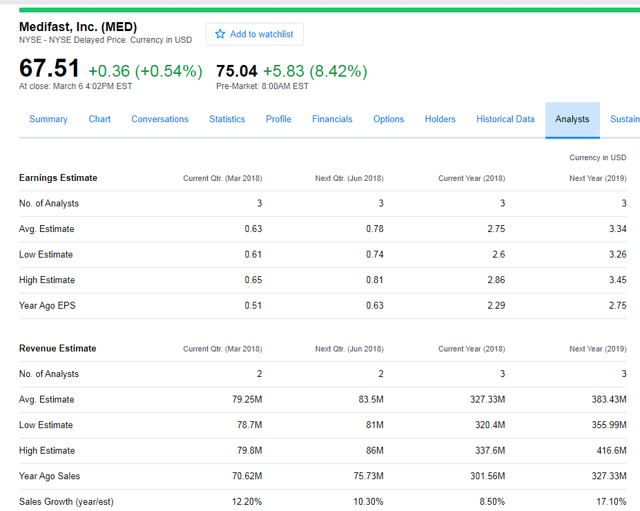640x511 pixels.
Task: View the Financials tab
Action: pos(332,119)
